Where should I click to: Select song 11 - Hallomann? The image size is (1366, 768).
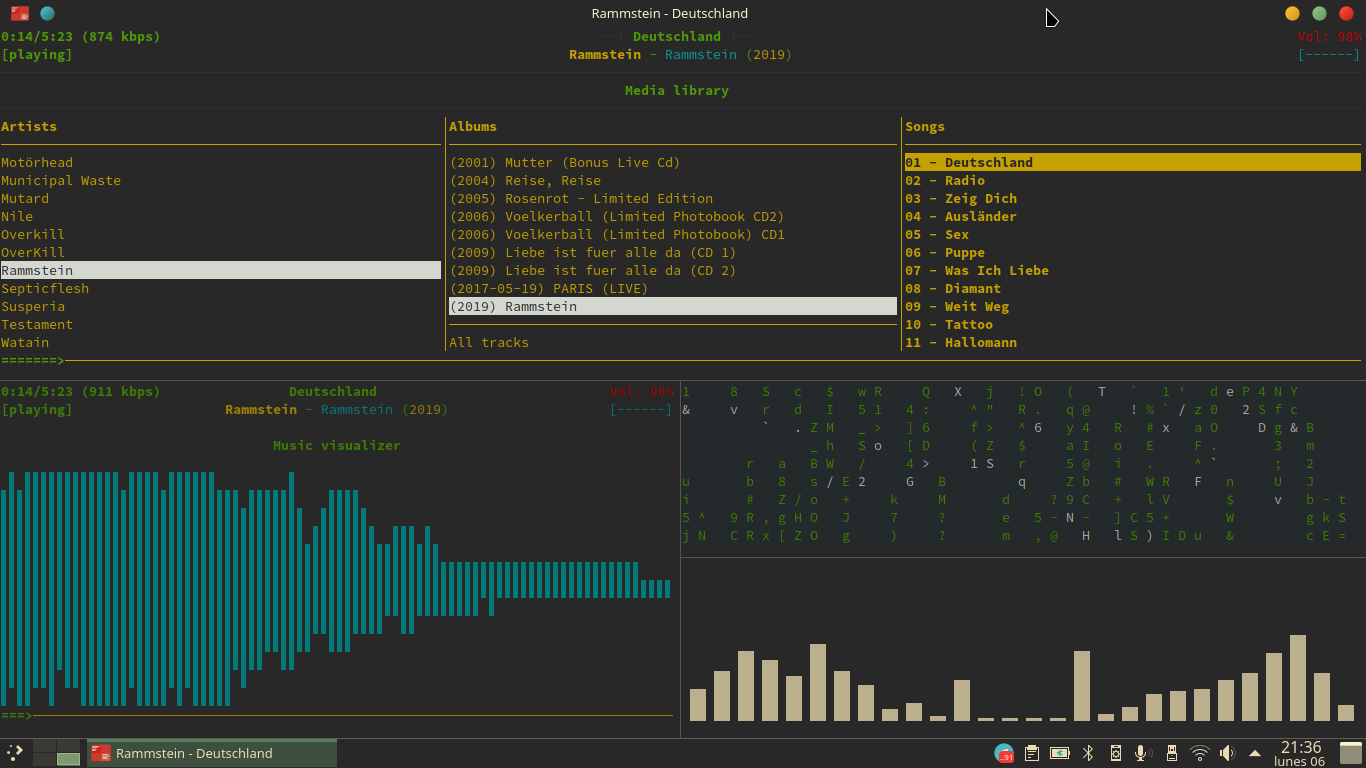point(961,343)
